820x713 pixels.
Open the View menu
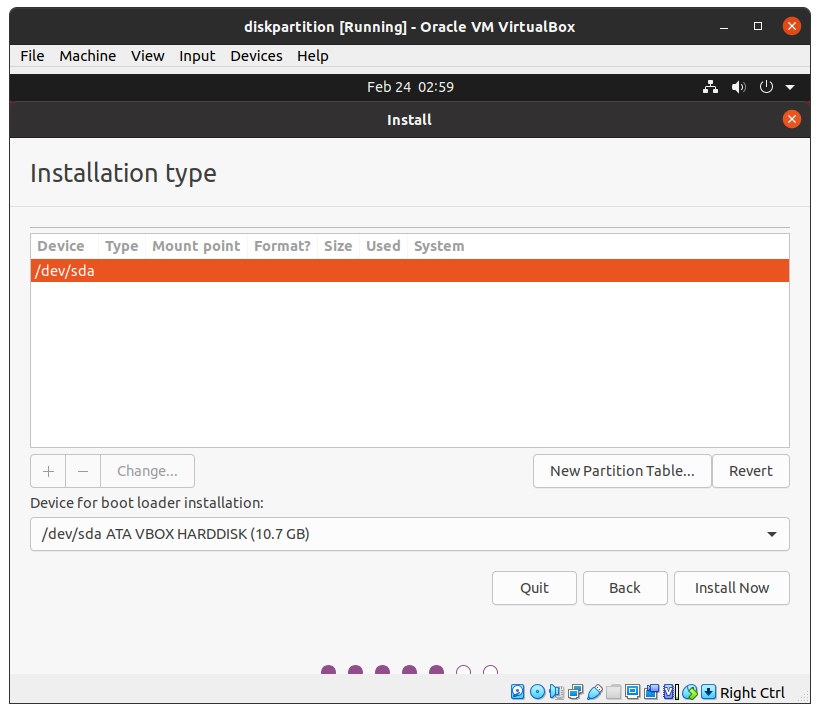point(147,56)
